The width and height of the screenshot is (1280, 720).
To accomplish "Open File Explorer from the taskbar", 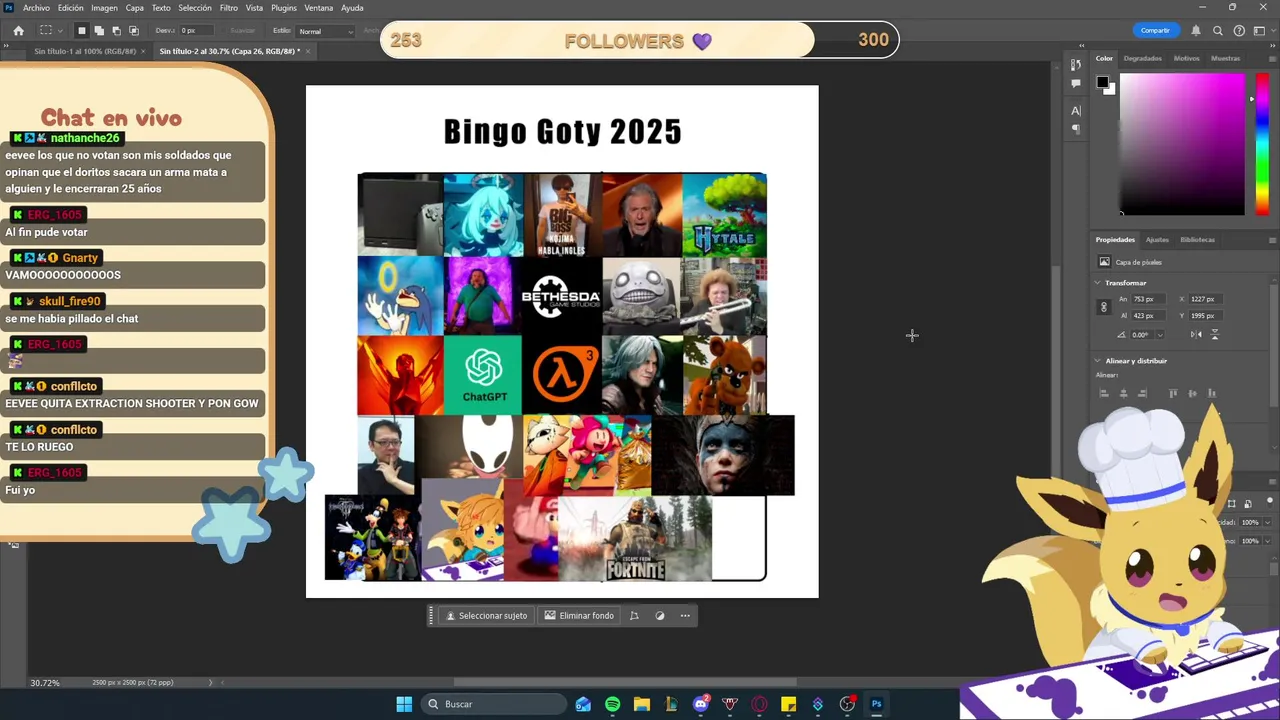I will (x=642, y=704).
